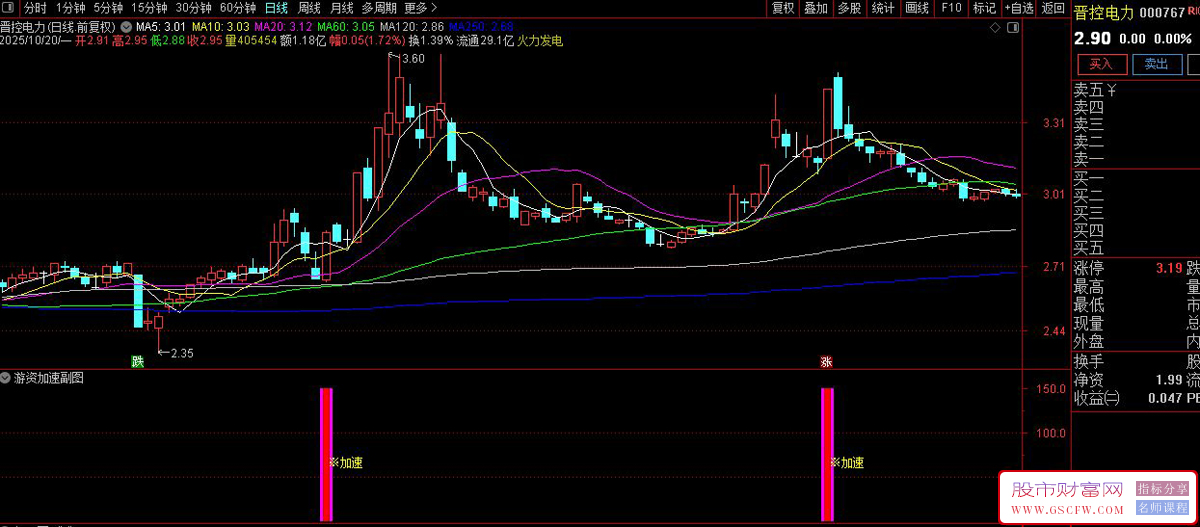The width and height of the screenshot is (1200, 527).
Task: Click the top-left window icon
Action: point(10,8)
